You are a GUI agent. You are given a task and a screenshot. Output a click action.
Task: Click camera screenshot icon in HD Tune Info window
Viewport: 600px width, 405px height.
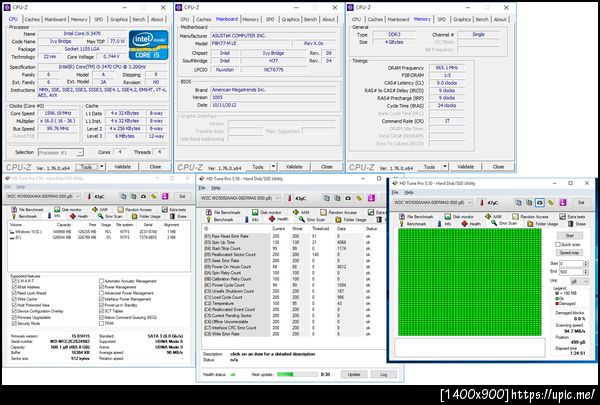click(143, 196)
